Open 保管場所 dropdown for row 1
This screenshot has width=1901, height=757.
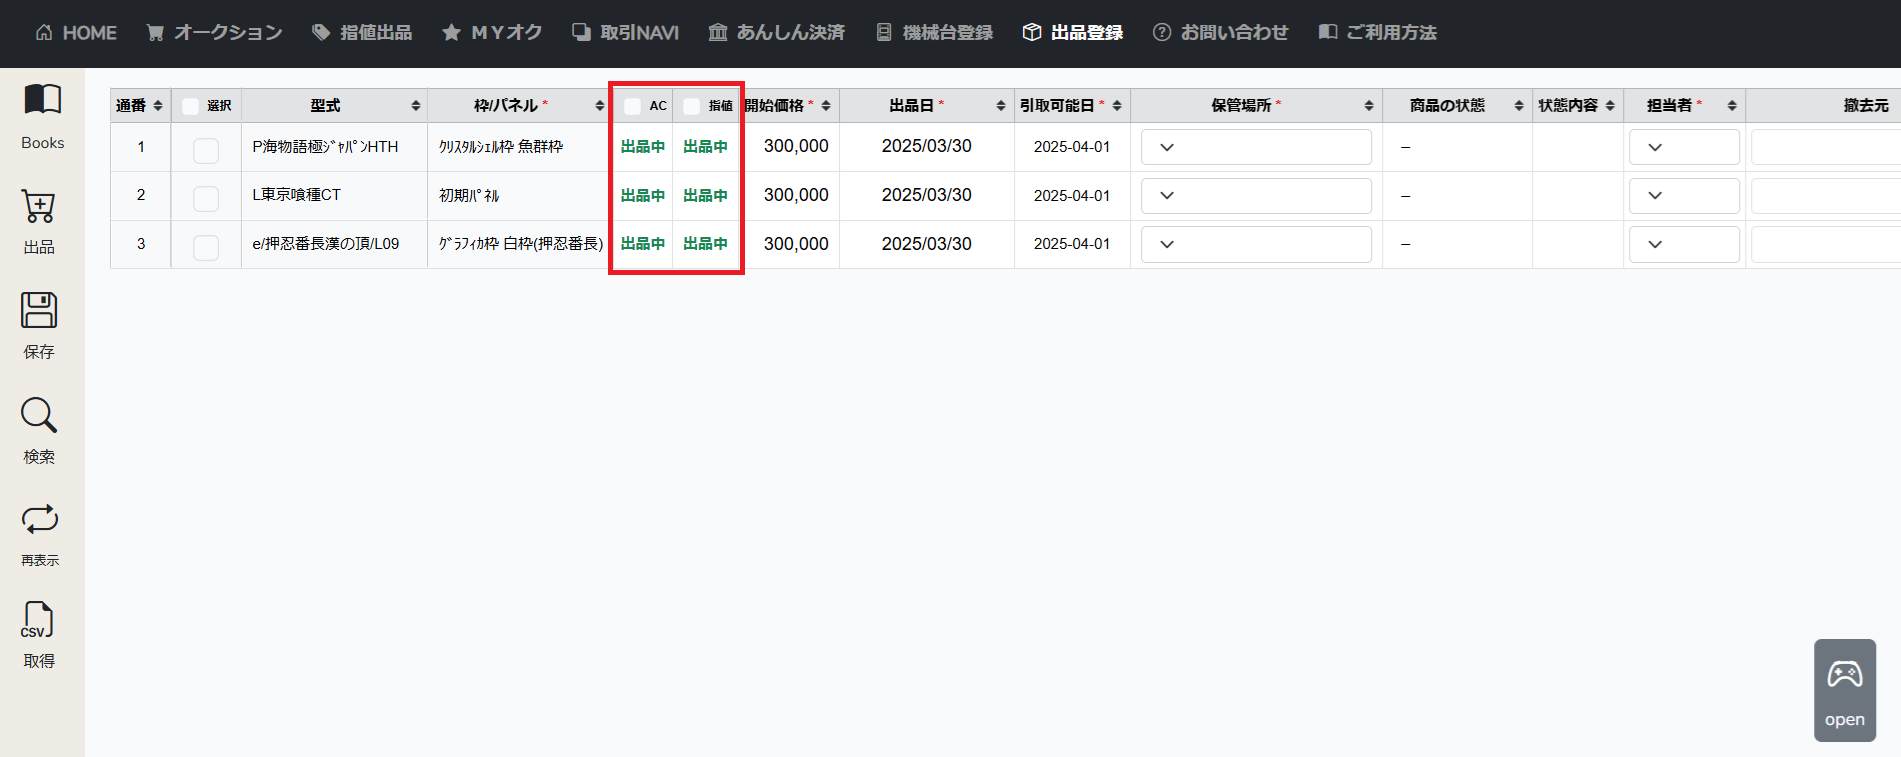coord(1256,147)
